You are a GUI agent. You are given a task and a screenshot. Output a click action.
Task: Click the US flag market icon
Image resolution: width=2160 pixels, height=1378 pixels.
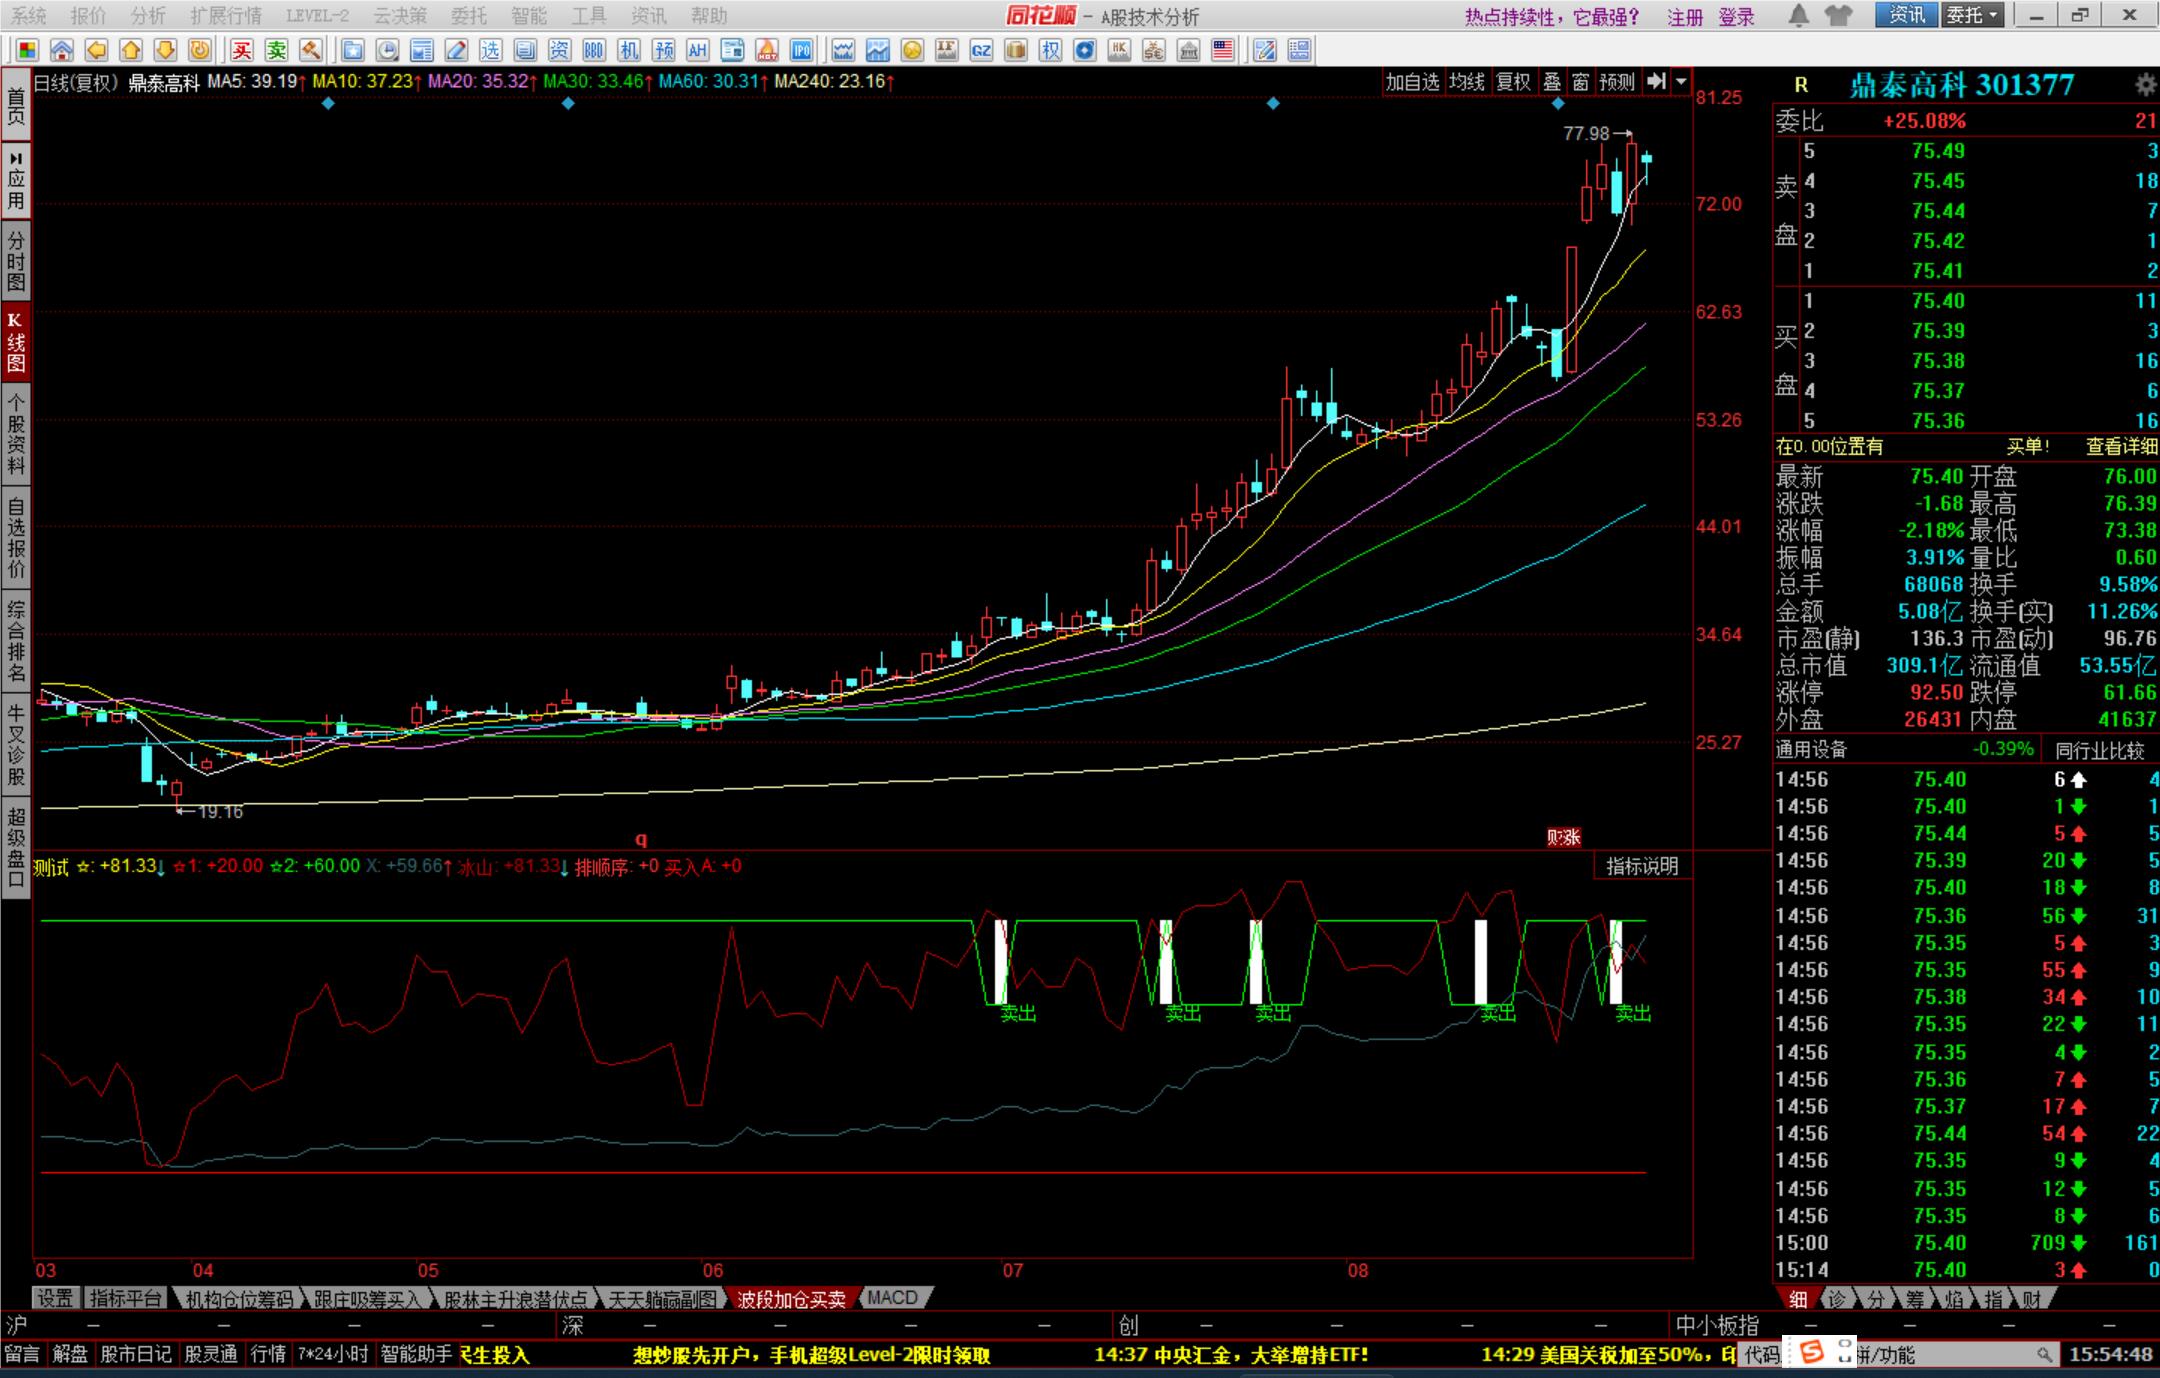click(x=1222, y=50)
